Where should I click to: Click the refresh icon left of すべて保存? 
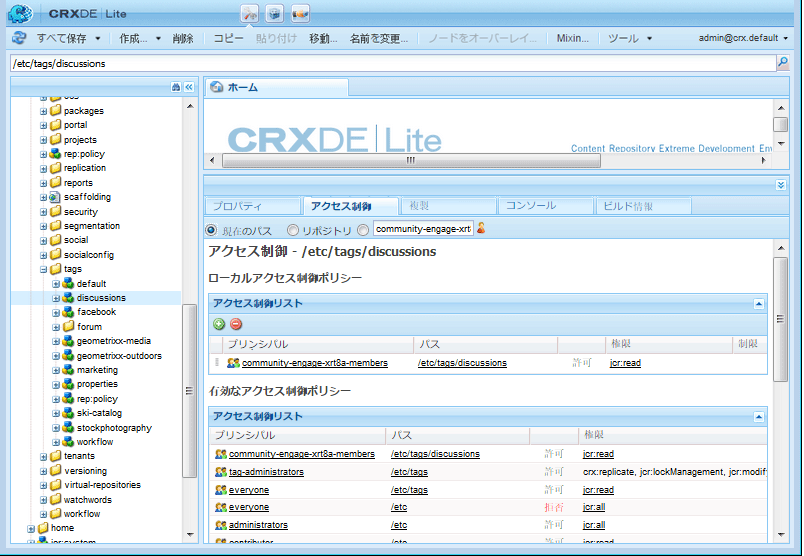pyautogui.click(x=19, y=38)
